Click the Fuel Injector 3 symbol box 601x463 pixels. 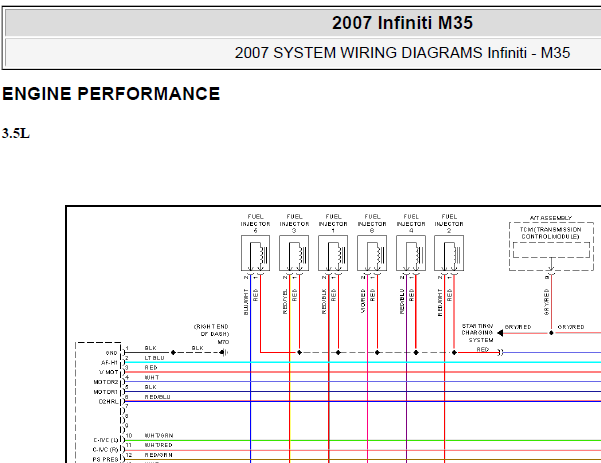coord(294,253)
